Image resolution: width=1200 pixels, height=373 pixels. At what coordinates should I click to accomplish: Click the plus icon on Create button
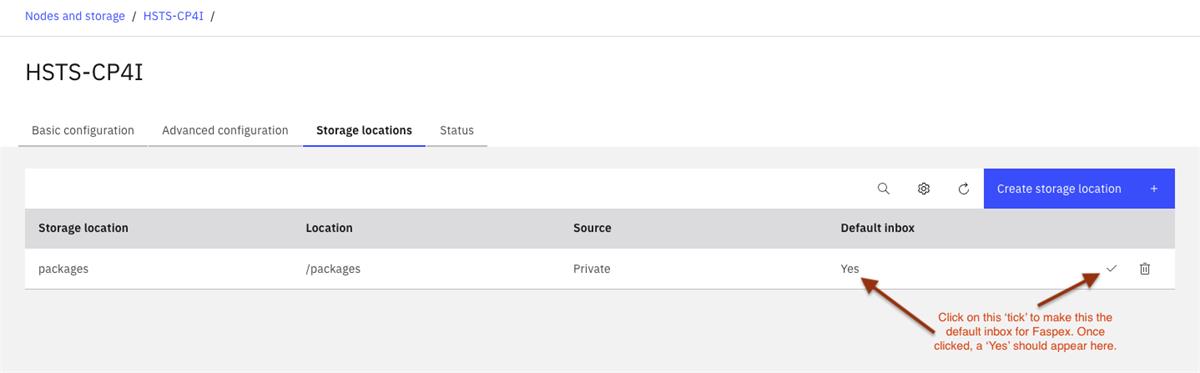(x=1154, y=188)
